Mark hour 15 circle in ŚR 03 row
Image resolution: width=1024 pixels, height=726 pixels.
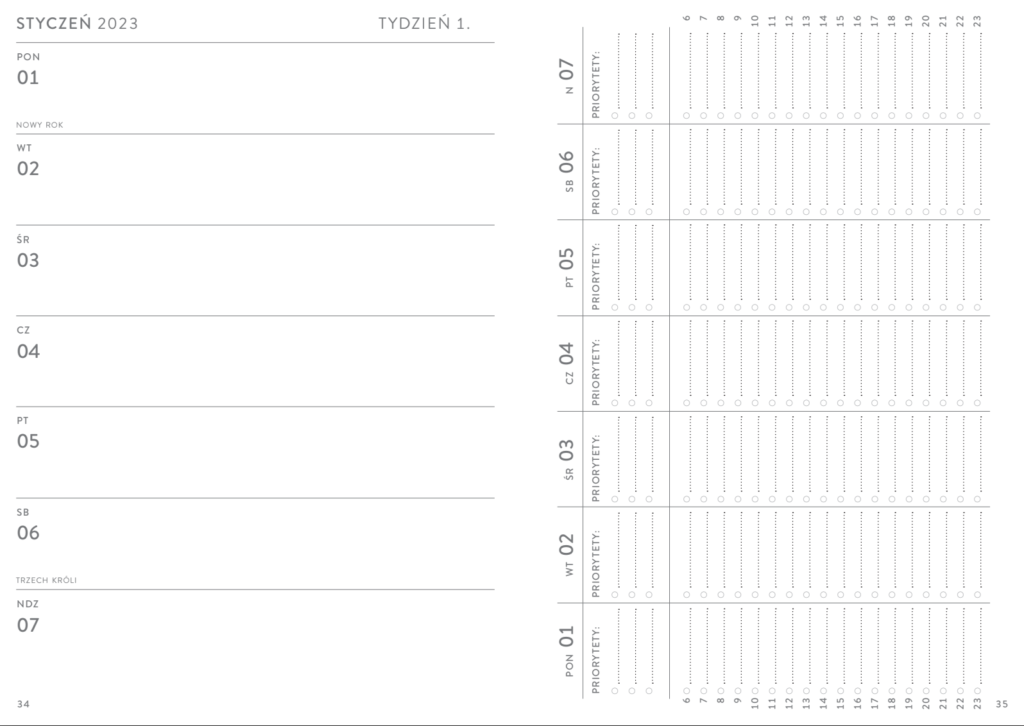[x=840, y=499]
